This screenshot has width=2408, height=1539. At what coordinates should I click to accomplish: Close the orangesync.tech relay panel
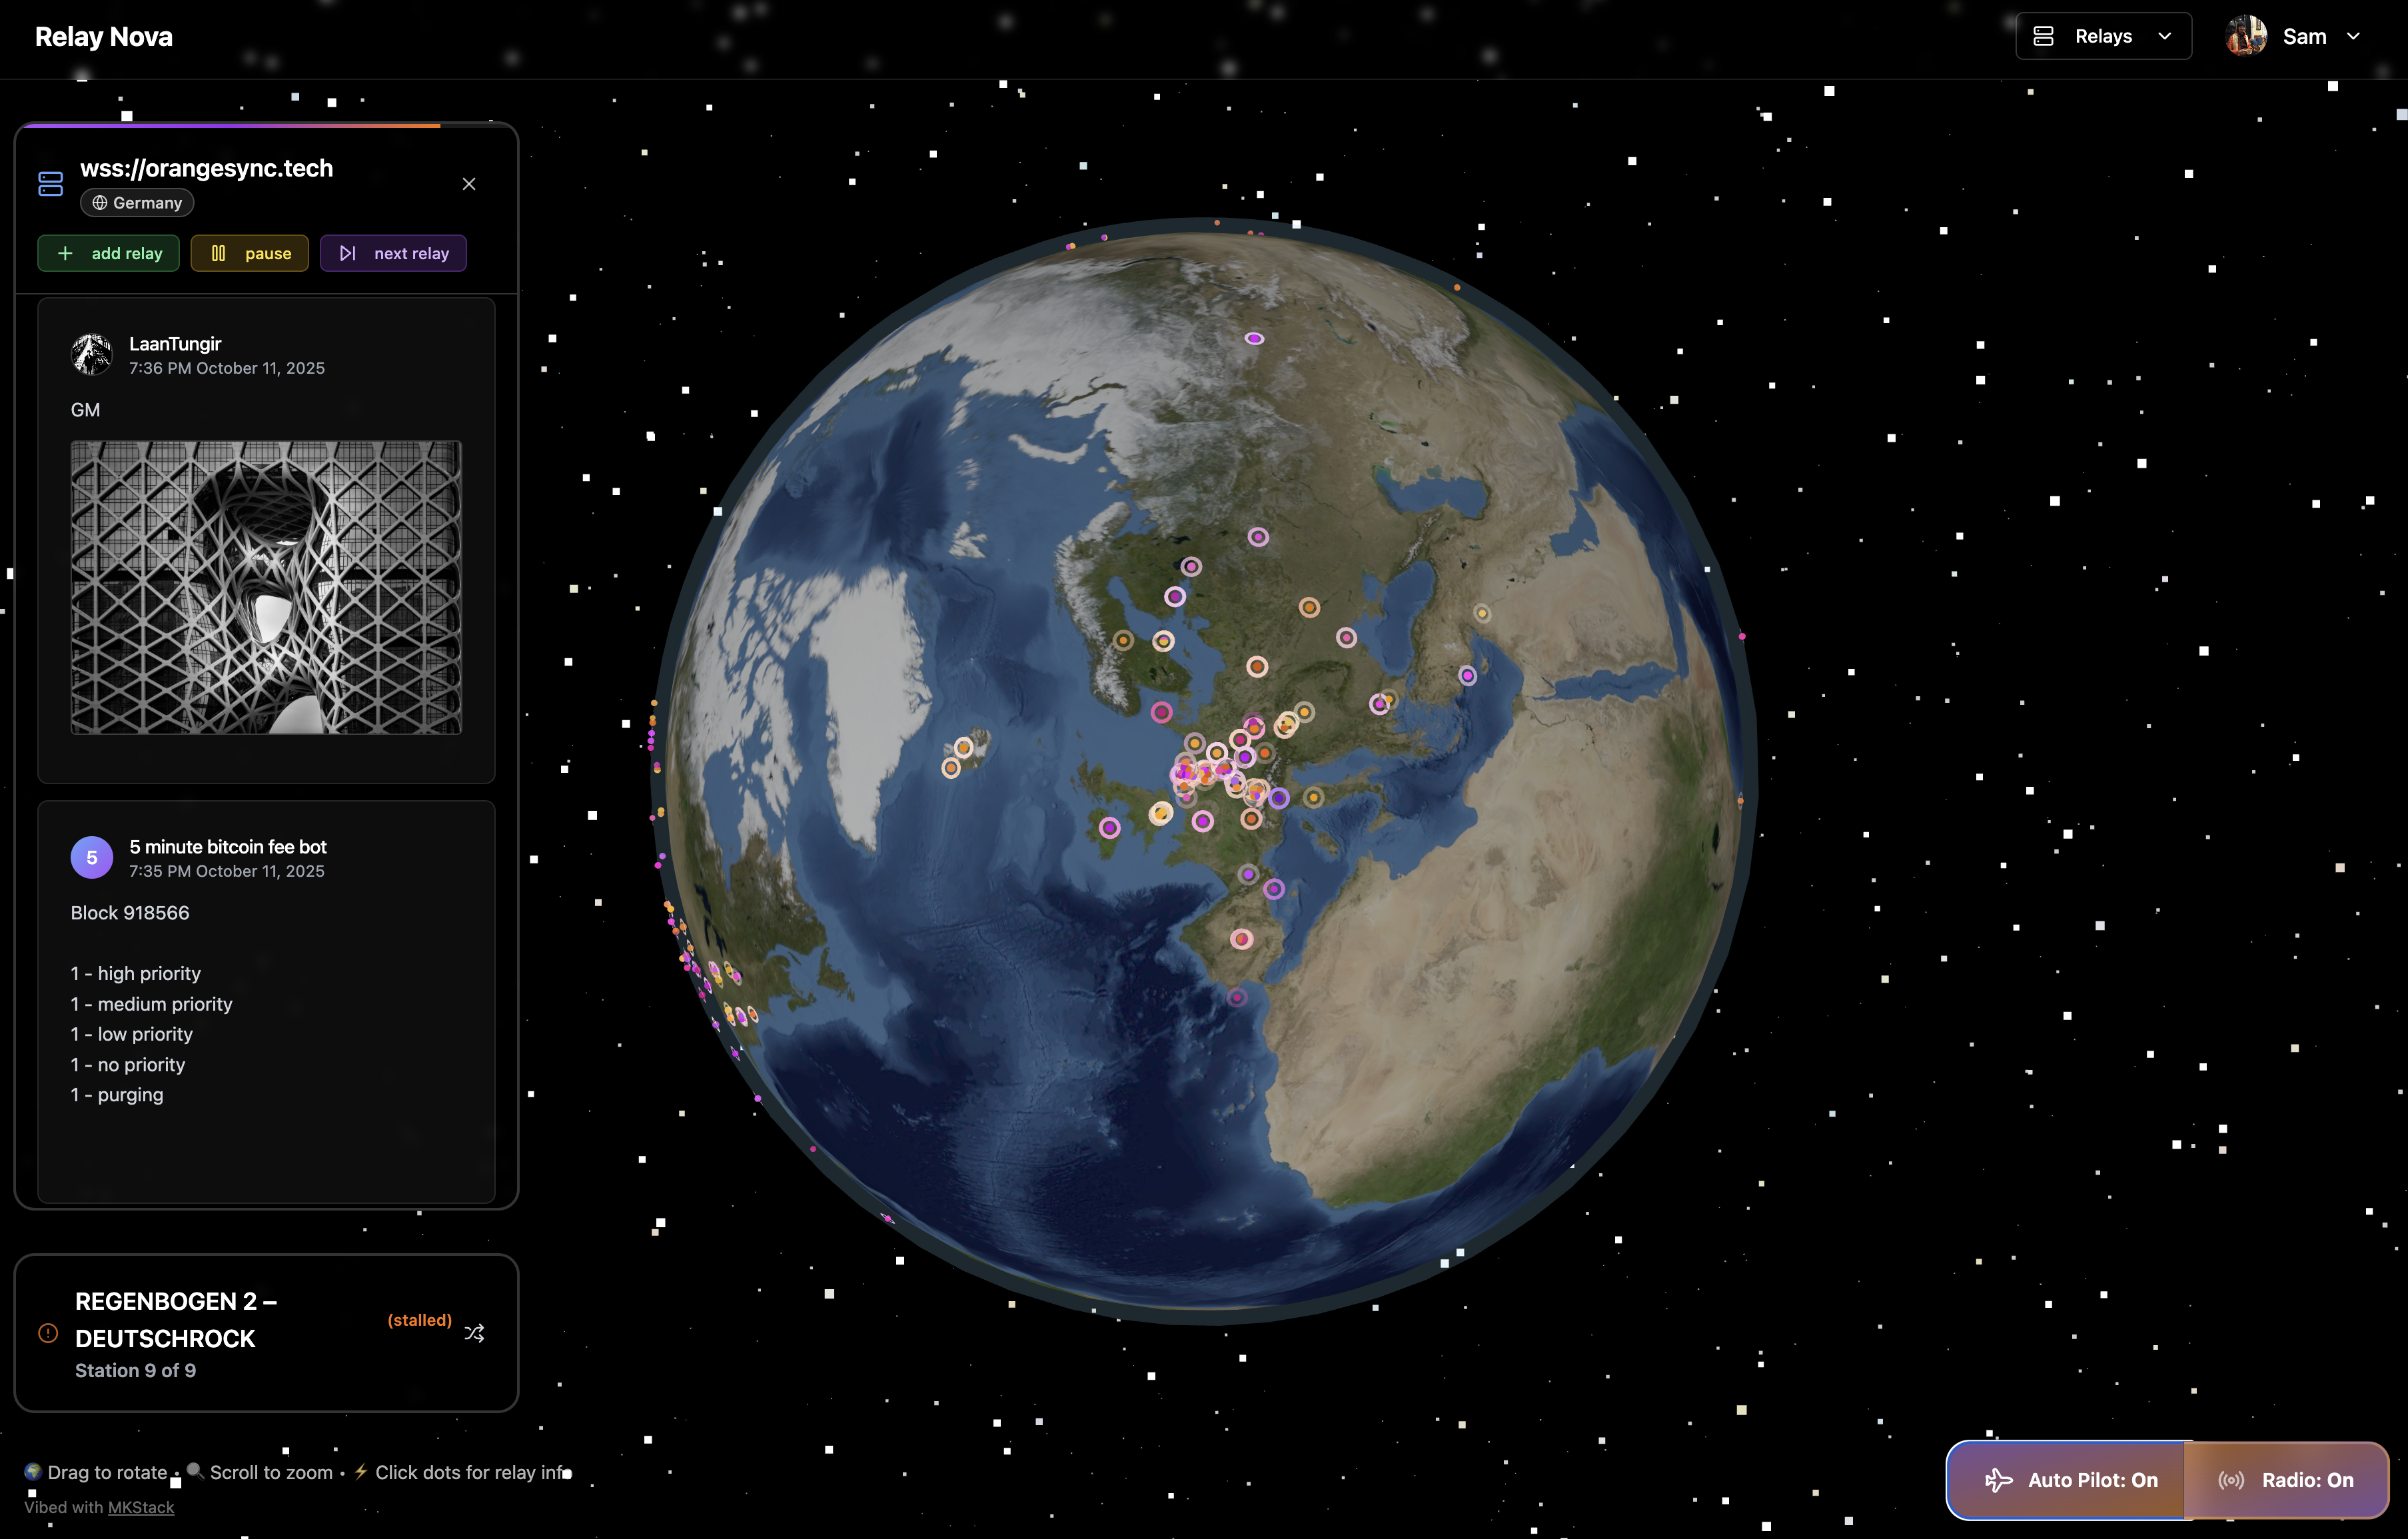(469, 184)
